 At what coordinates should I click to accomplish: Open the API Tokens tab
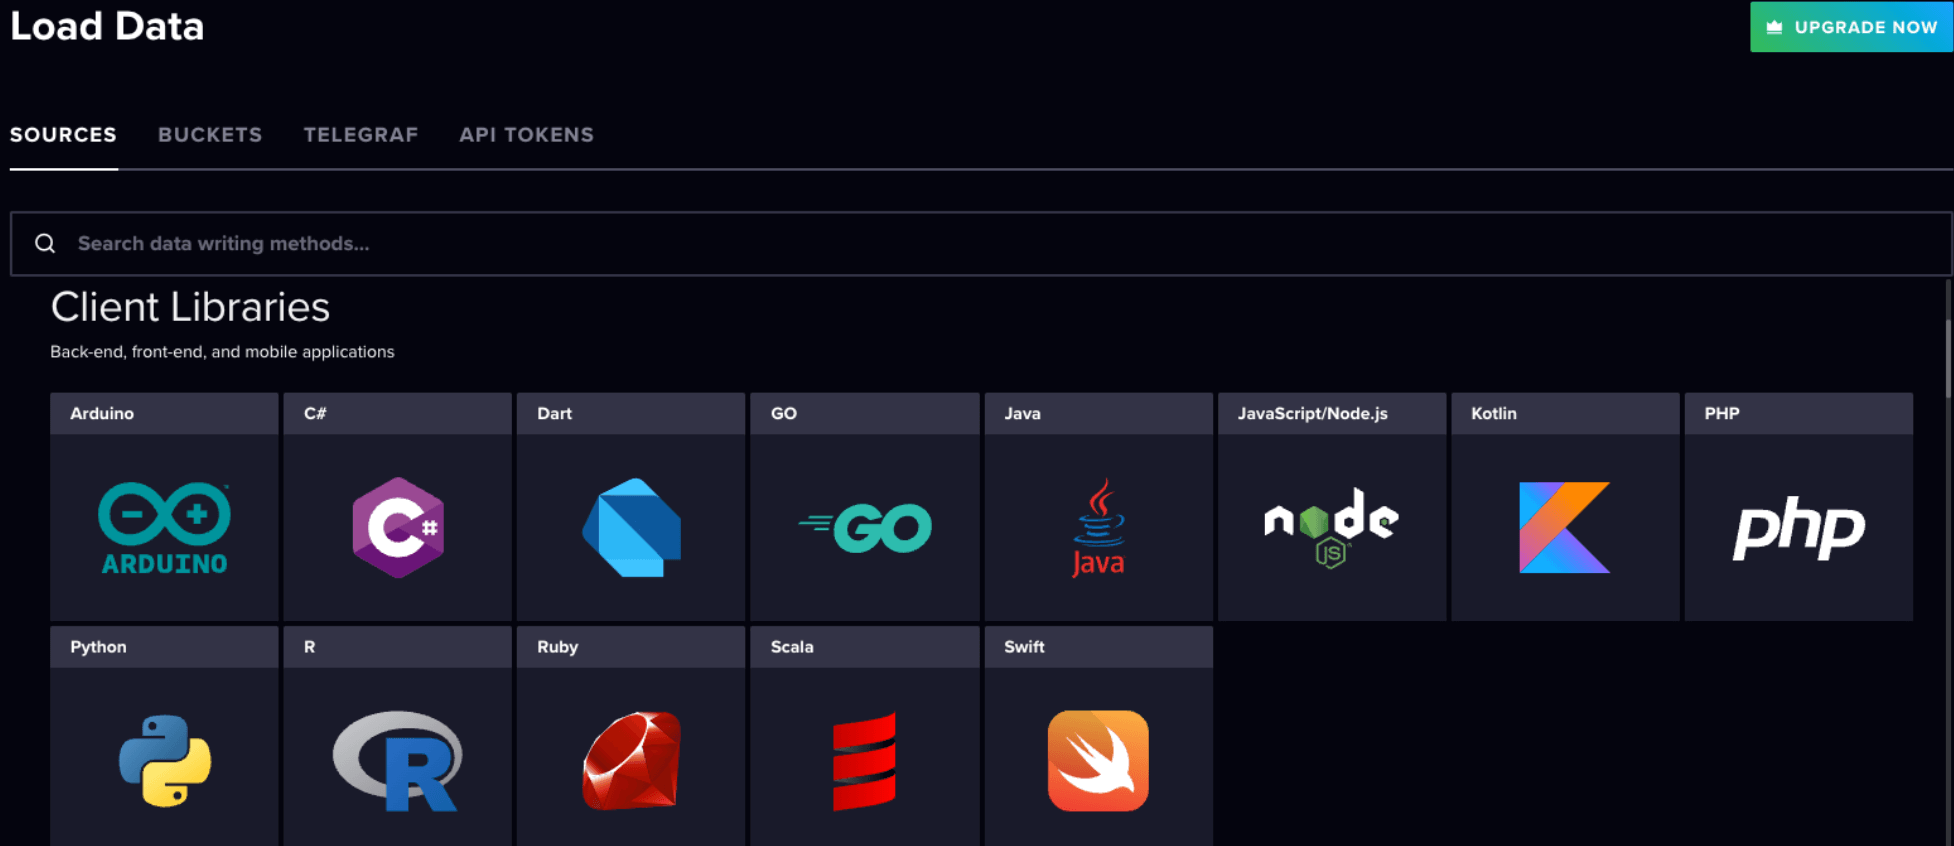[x=526, y=134]
